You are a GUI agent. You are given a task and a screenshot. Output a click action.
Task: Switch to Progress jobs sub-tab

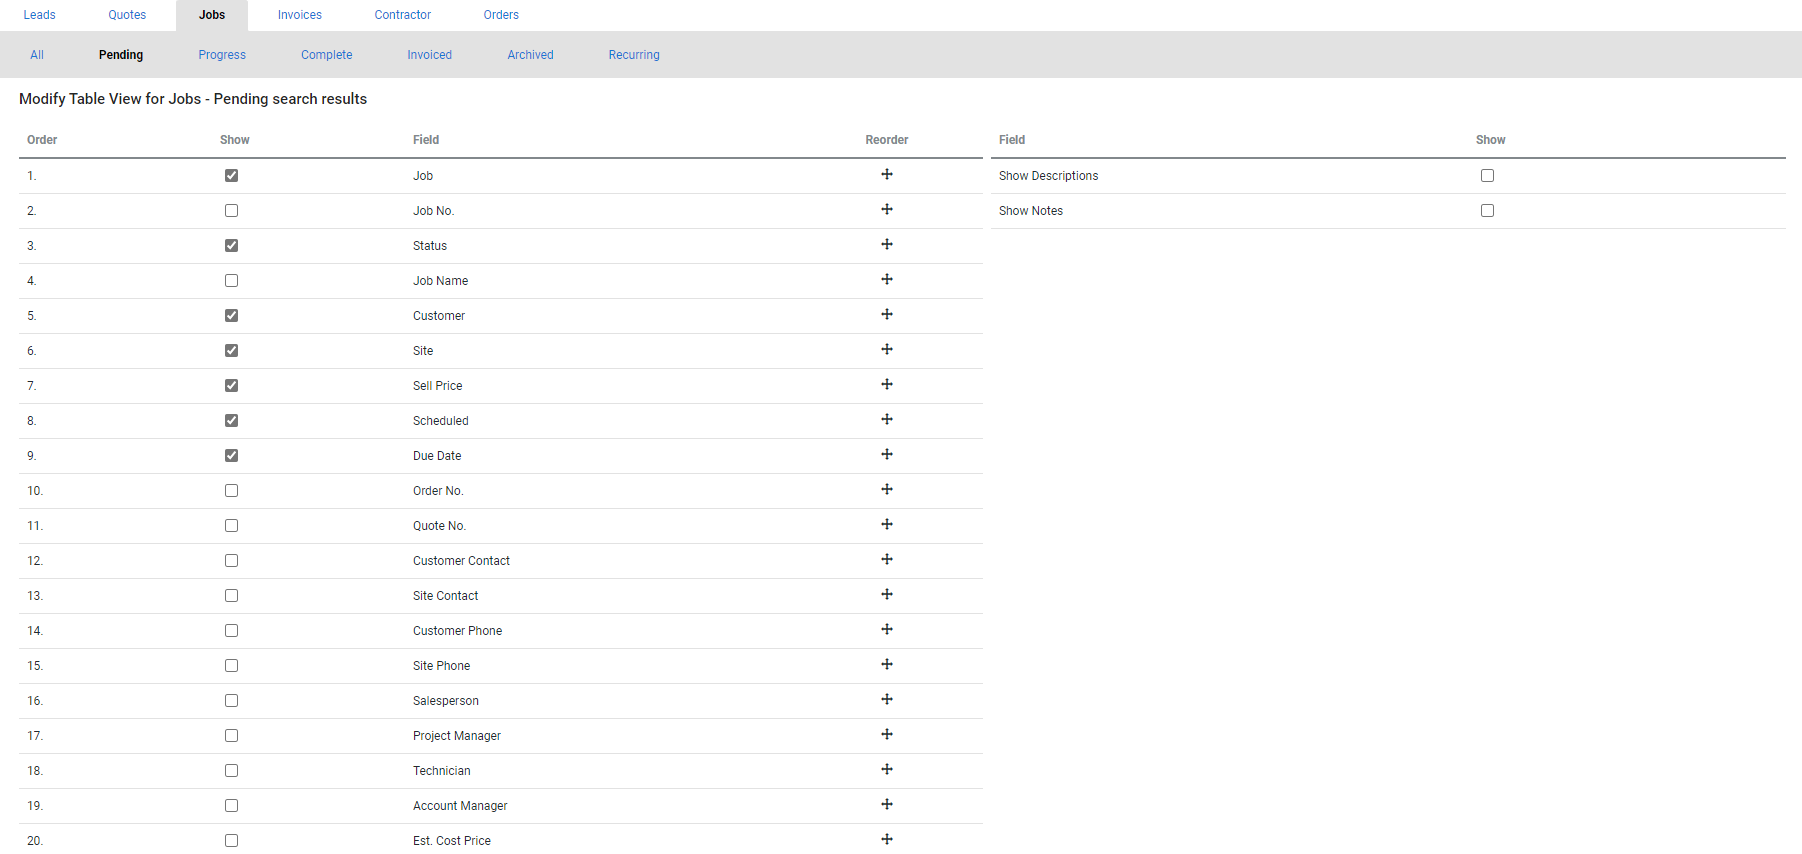pyautogui.click(x=222, y=55)
